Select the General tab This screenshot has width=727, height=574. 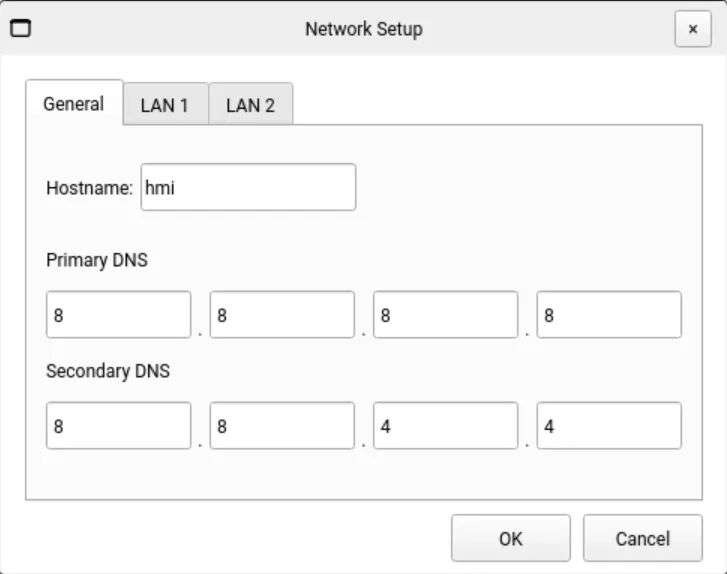click(x=74, y=103)
